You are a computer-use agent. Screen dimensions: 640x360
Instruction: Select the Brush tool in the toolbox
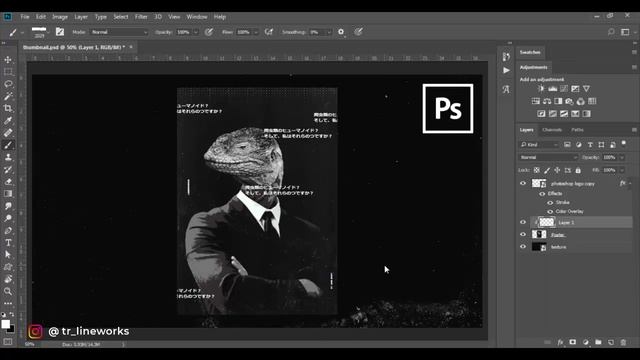point(8,145)
